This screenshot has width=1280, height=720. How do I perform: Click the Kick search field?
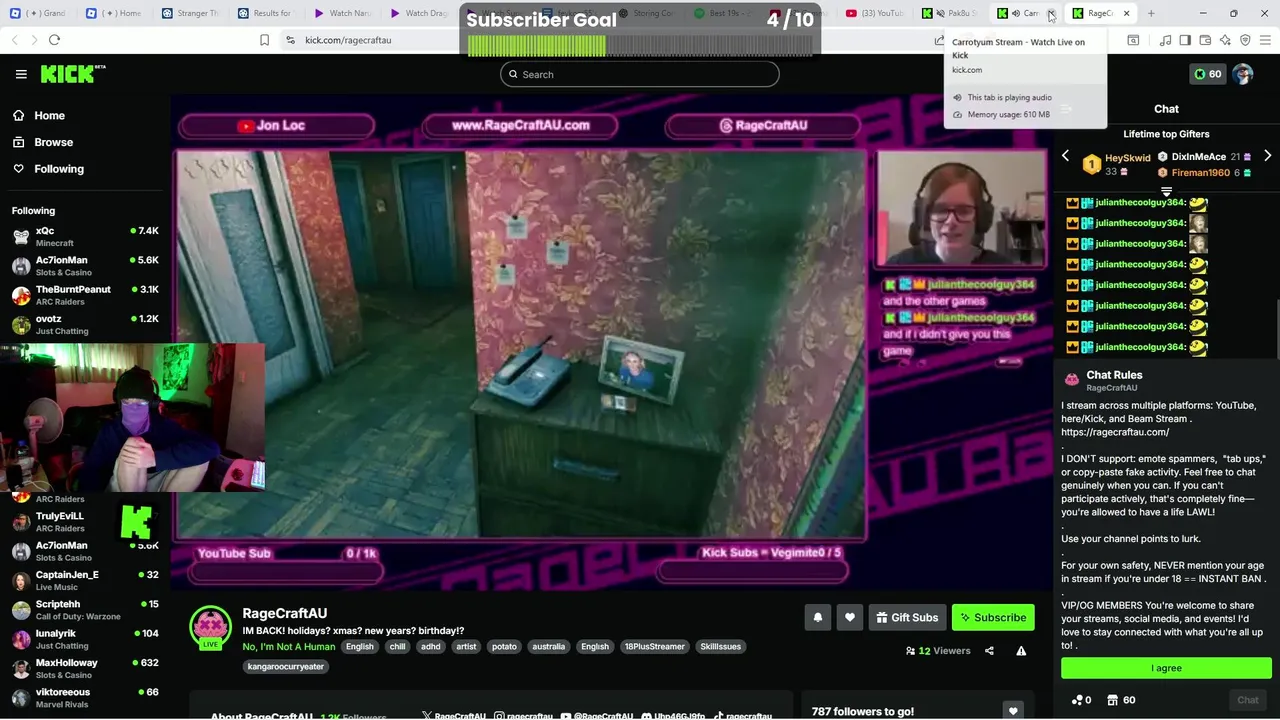(x=640, y=74)
